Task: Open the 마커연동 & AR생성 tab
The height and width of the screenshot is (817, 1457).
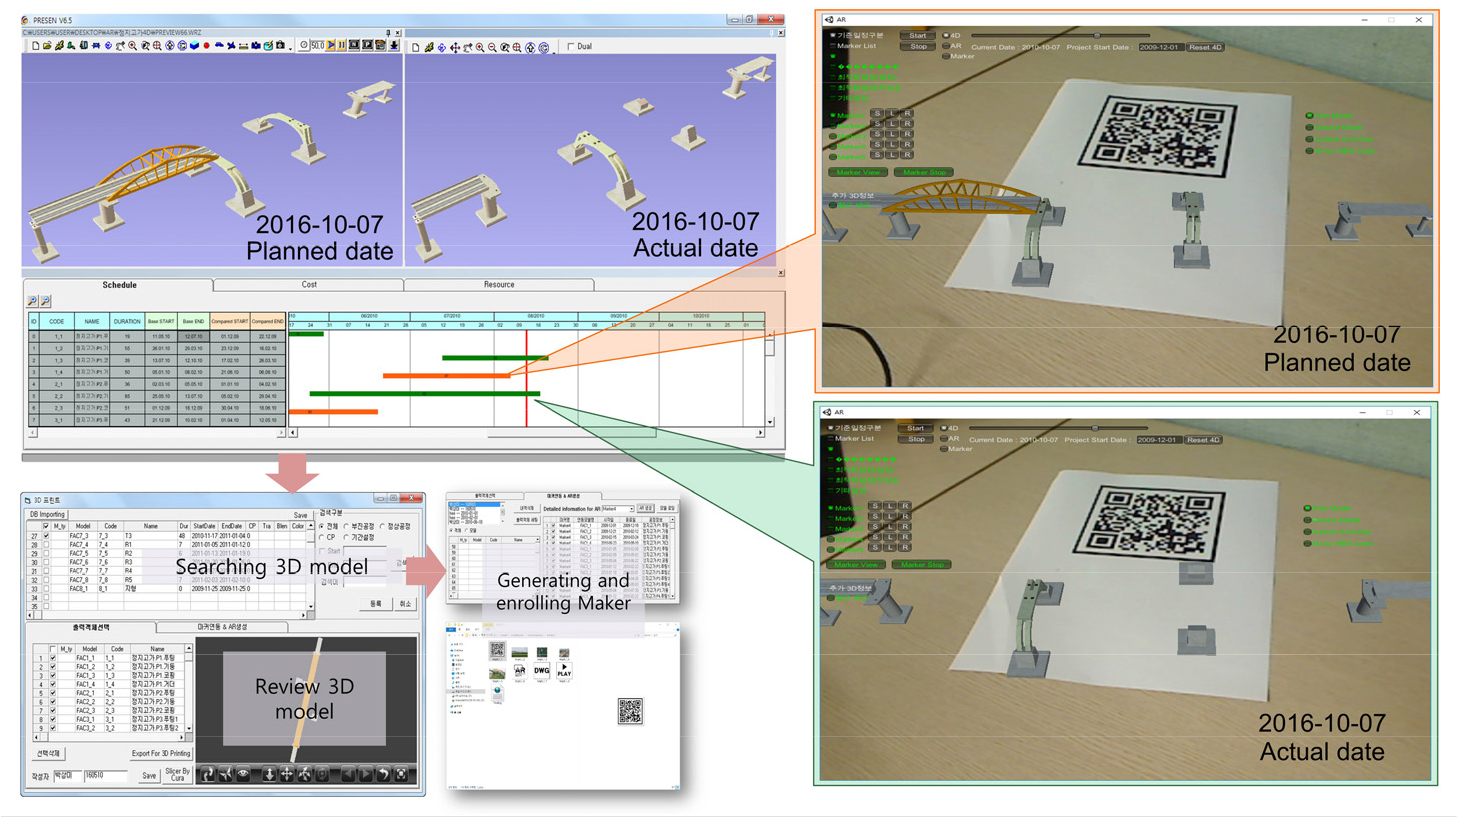Action: tap(223, 627)
